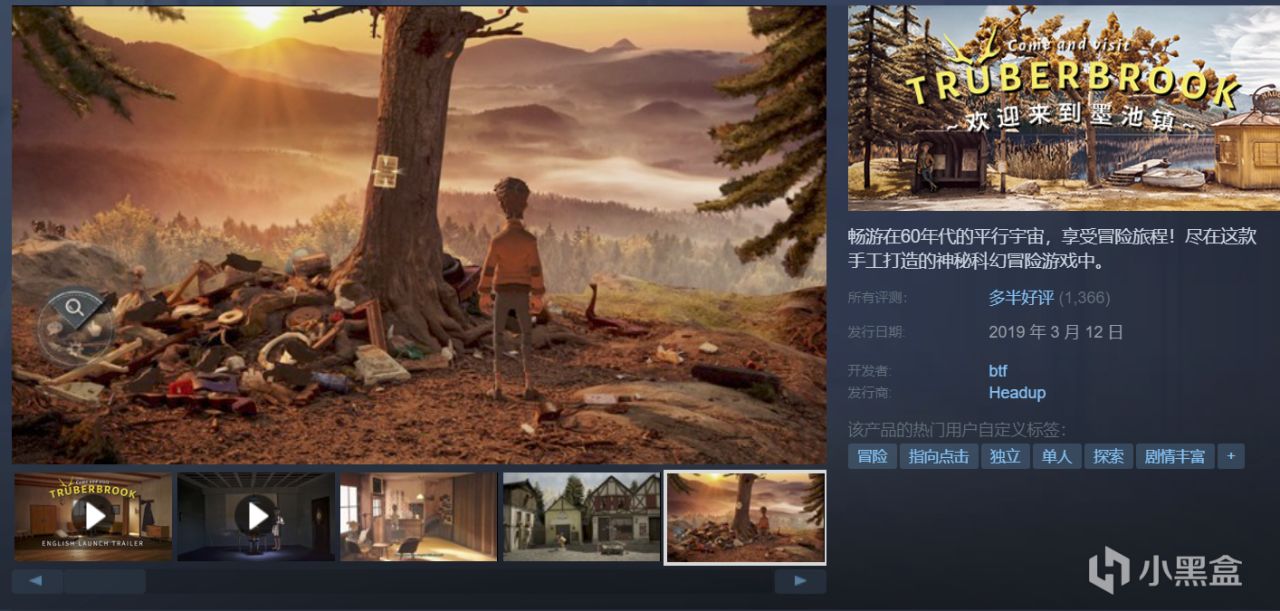Open the large sunset screenshot

click(x=419, y=234)
